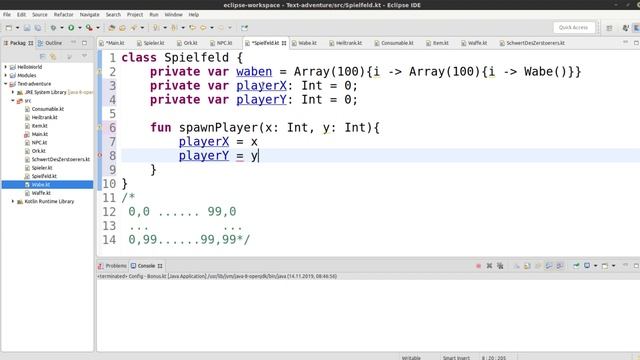
Task: Open the Debug dropdown arrow
Action: (x=62, y=28)
